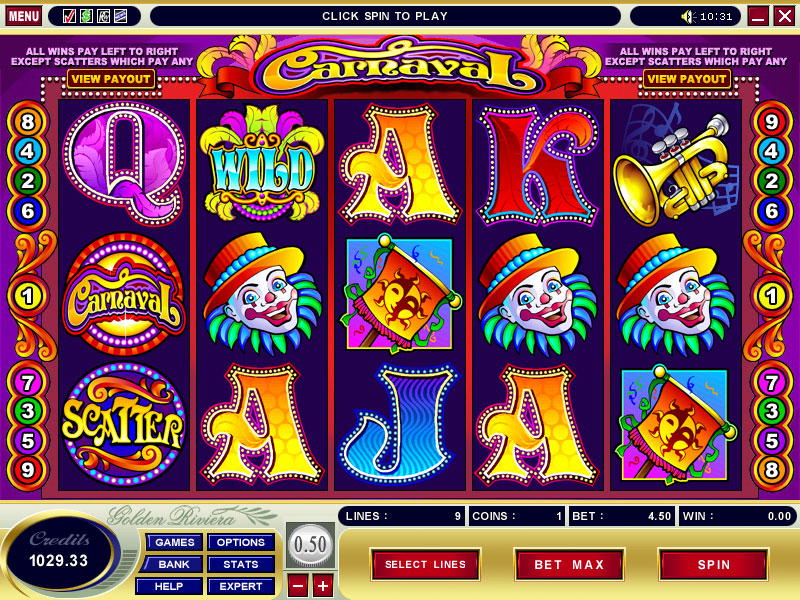Click the green dollar sign icon
The image size is (800, 600).
(x=86, y=16)
